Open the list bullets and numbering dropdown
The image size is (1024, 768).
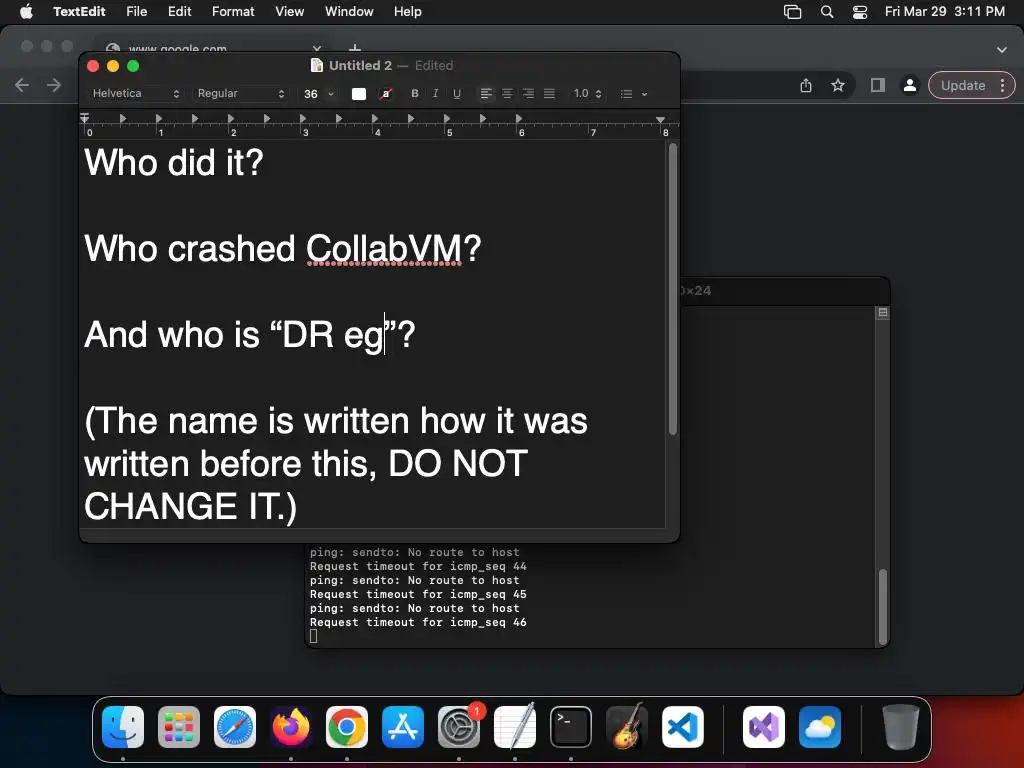[633, 93]
